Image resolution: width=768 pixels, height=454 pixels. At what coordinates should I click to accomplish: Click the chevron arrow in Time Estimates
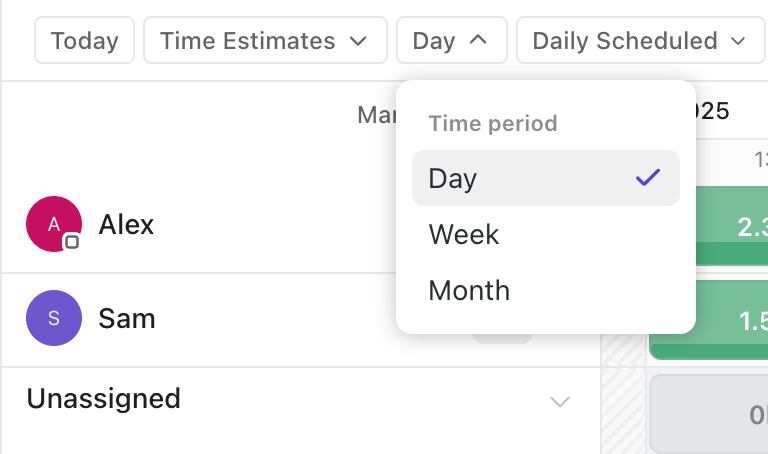click(358, 41)
